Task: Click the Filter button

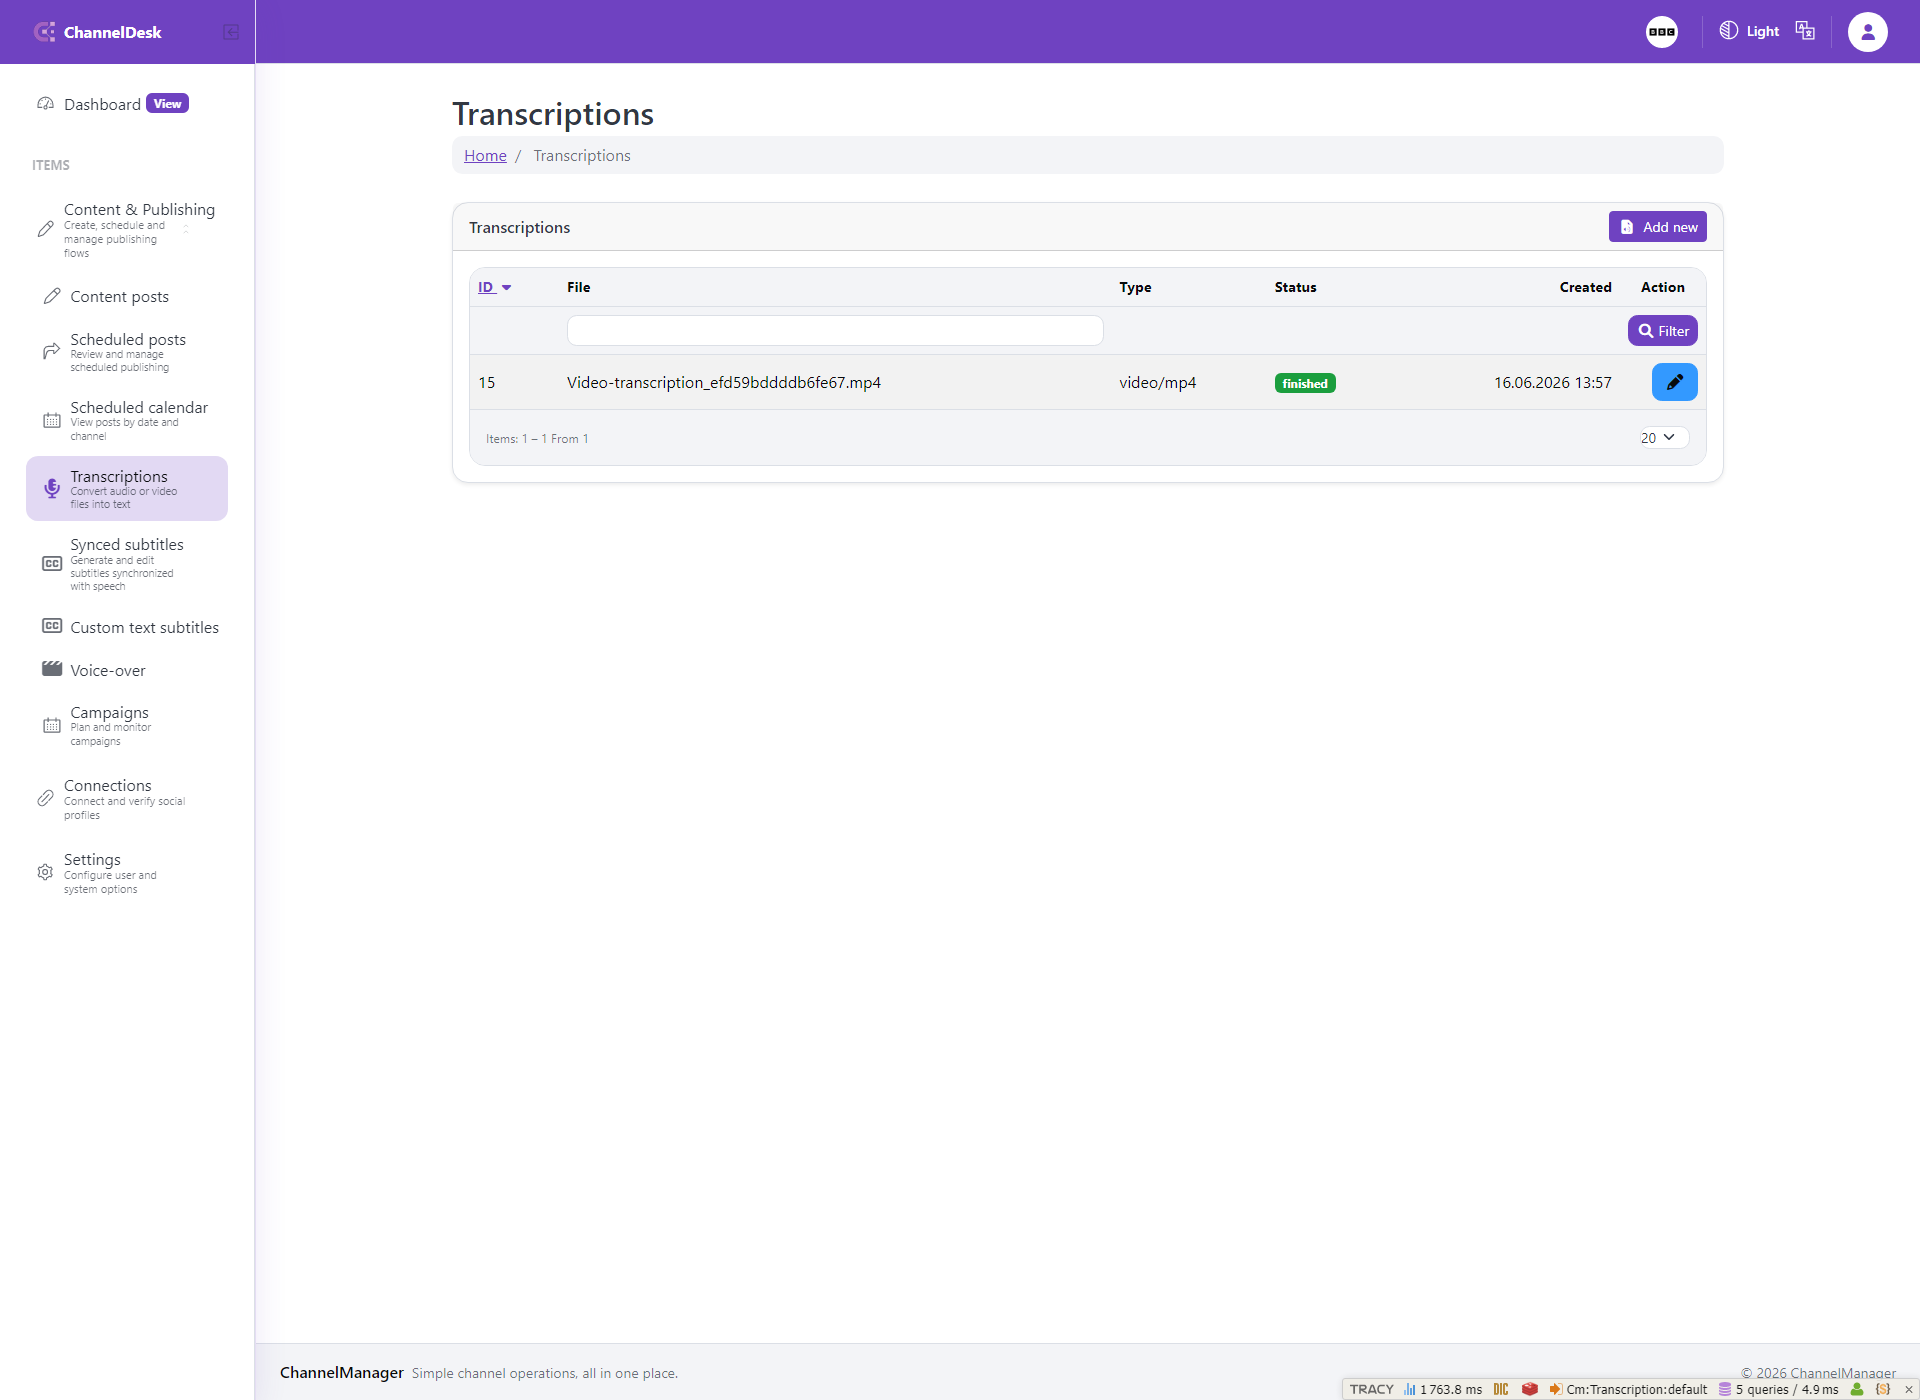Action: point(1663,331)
